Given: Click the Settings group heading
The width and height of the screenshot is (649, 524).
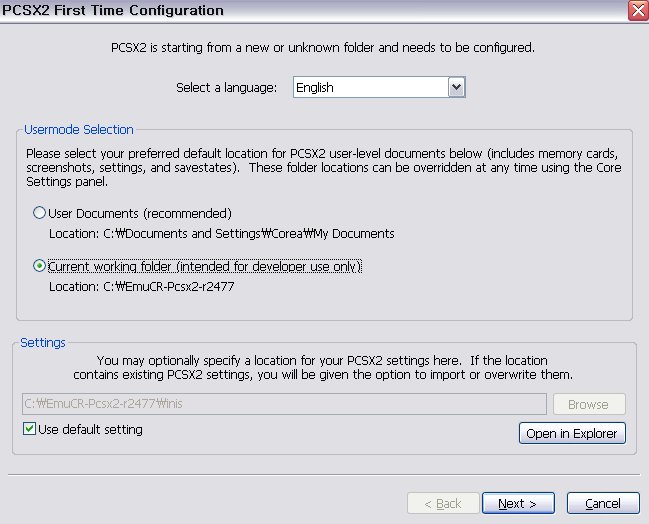Looking at the screenshot, I should [x=43, y=342].
